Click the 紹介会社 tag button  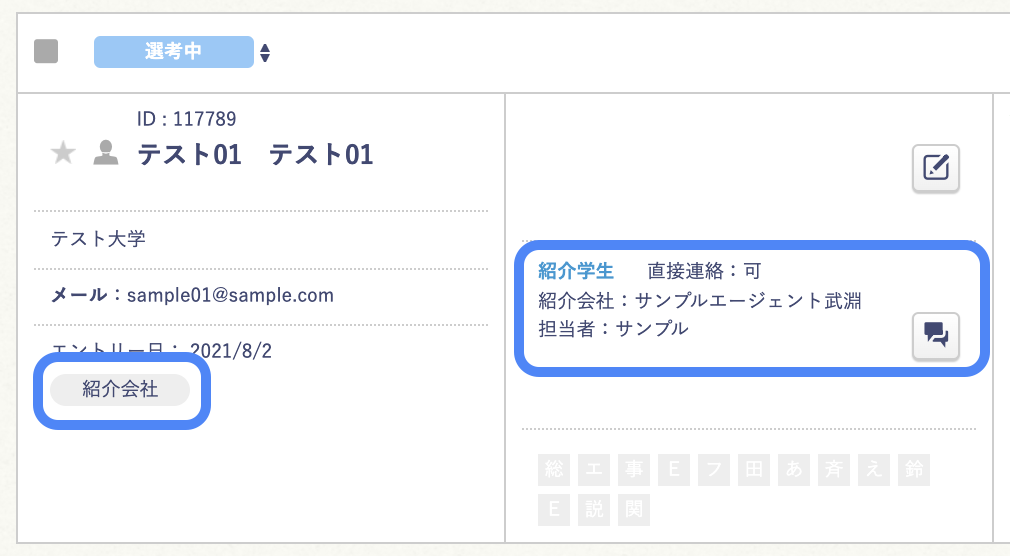120,390
